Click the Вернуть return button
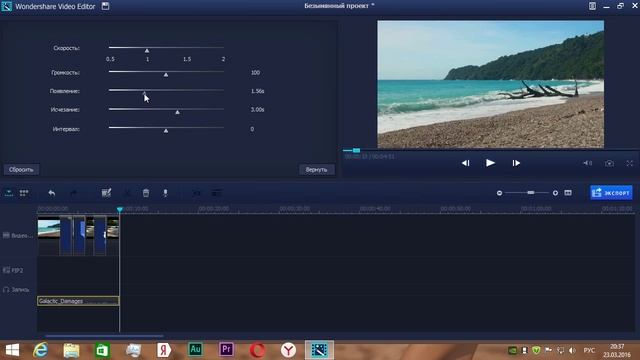 coord(316,169)
